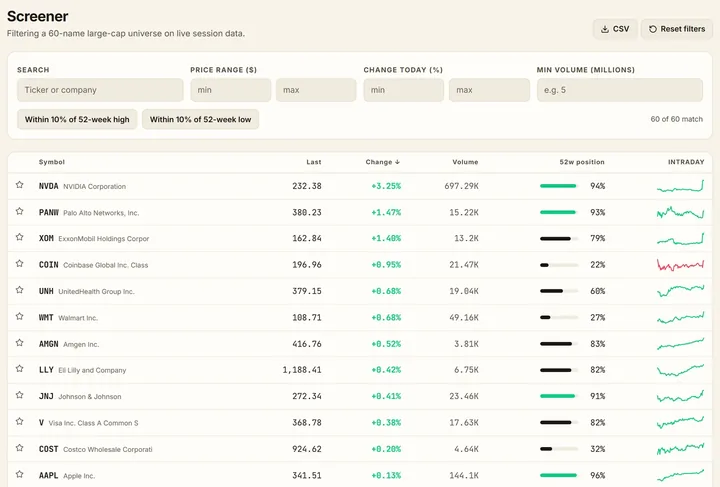Open the COIN red intraday sparkline
This screenshot has height=487, width=720.
point(681,265)
